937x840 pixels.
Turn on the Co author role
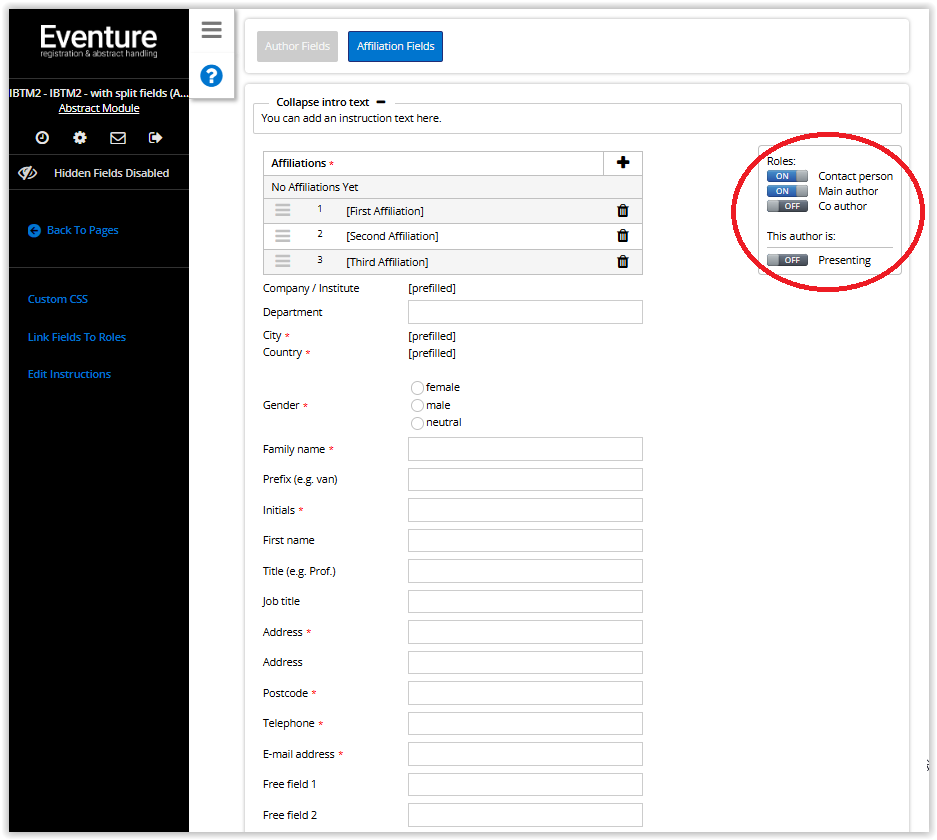(x=787, y=206)
